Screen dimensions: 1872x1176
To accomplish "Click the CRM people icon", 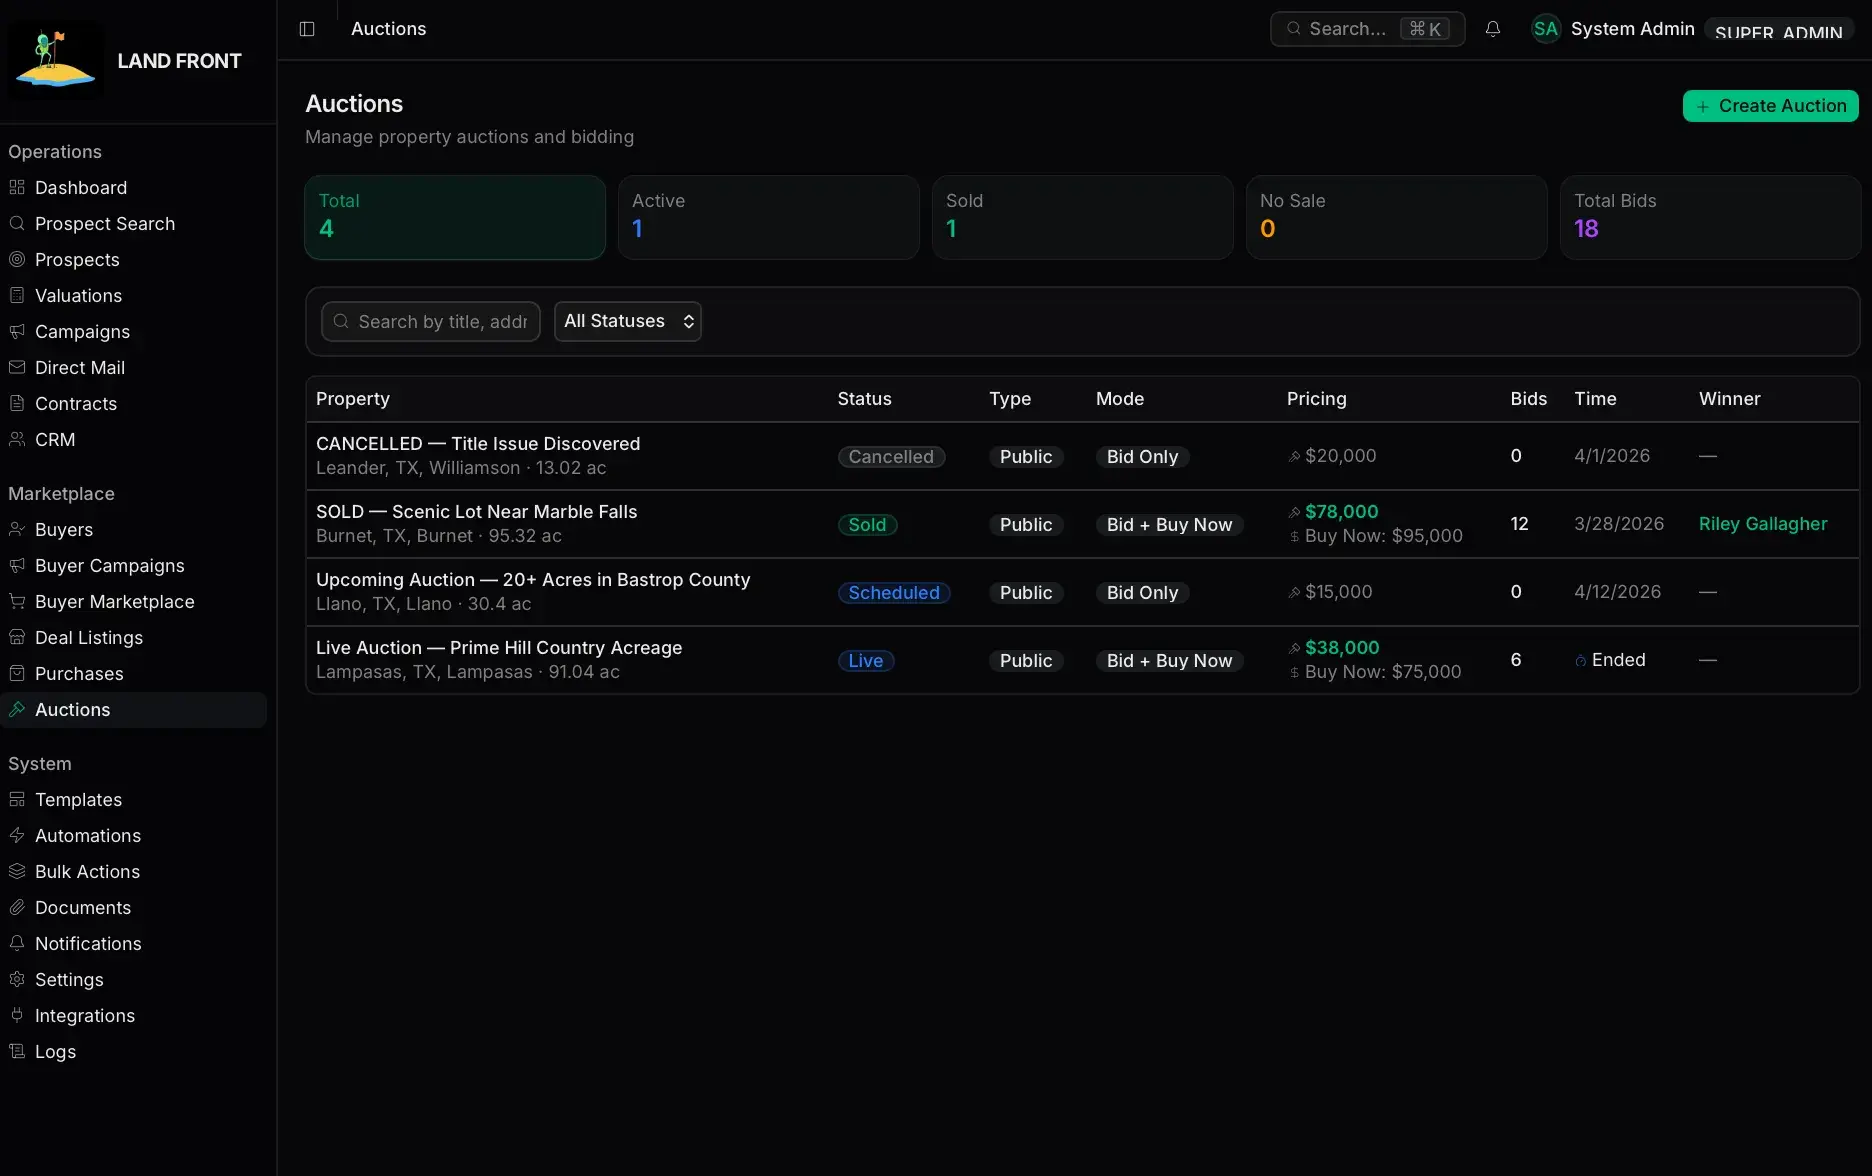I will coord(17,439).
